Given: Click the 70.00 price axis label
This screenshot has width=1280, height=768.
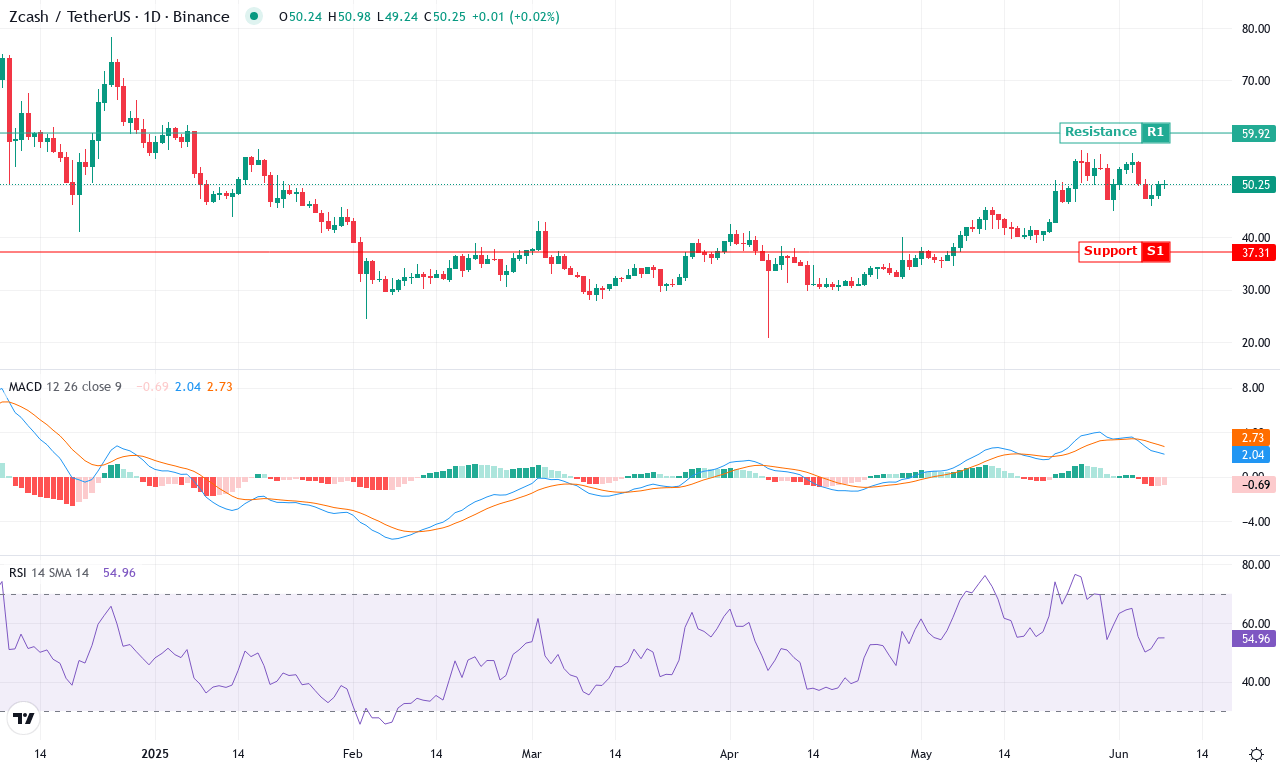Looking at the screenshot, I should click(x=1255, y=81).
